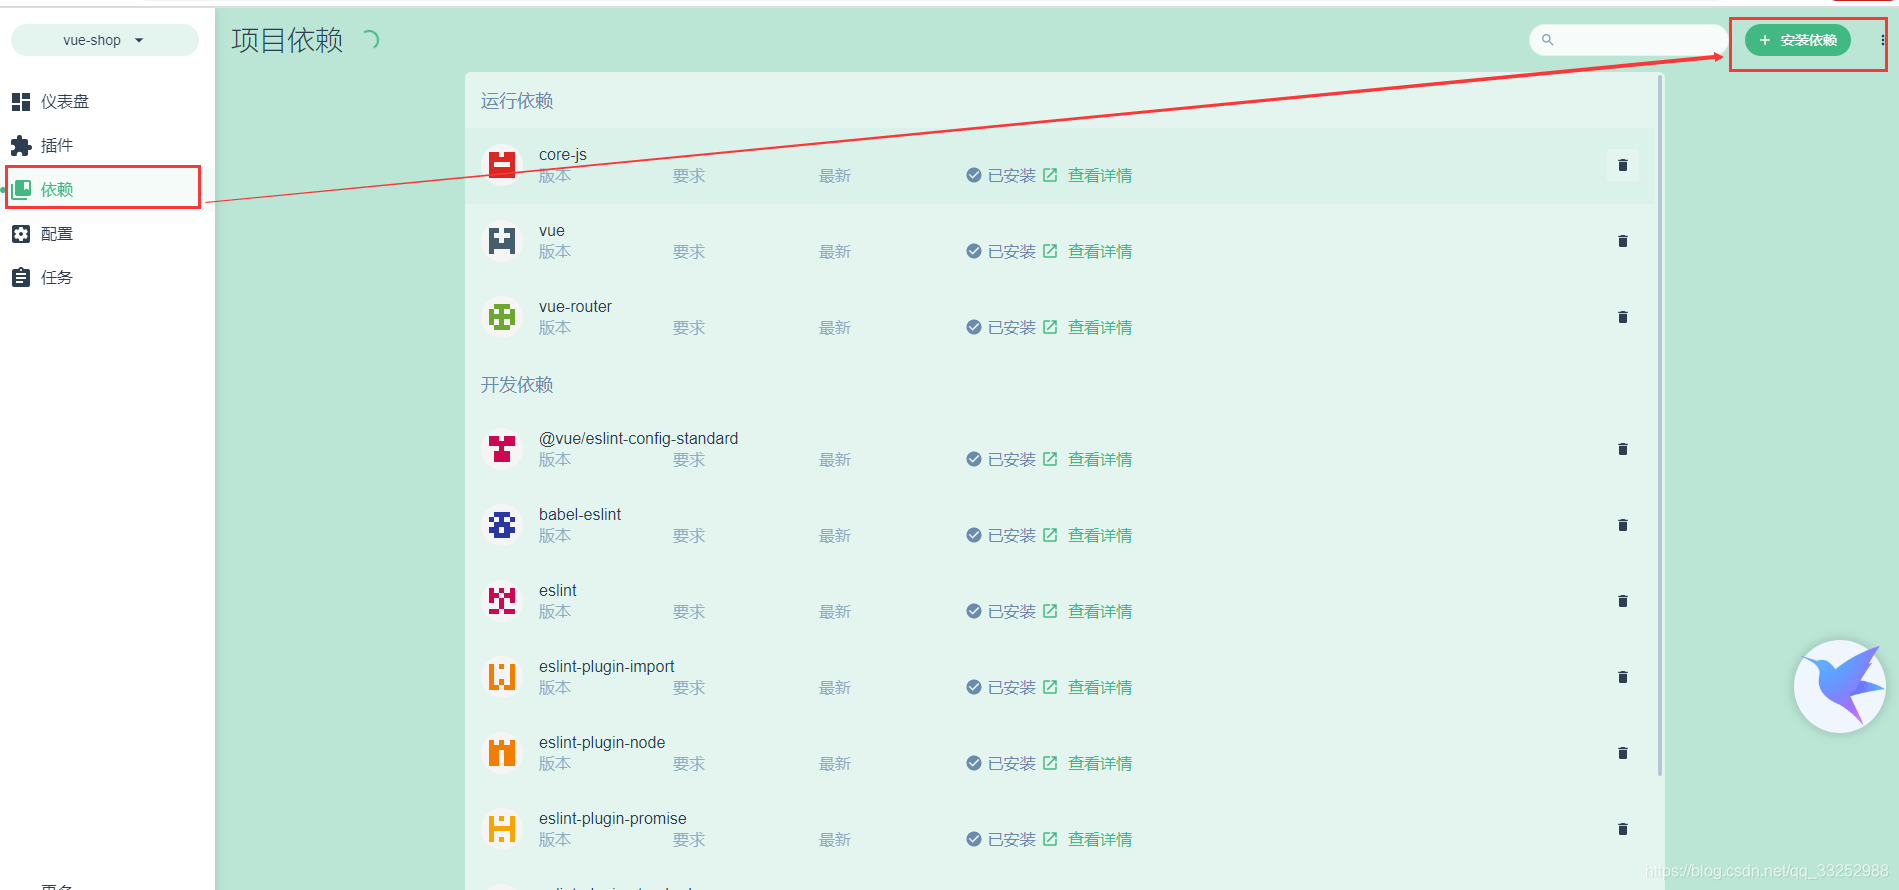Click the puzzle-piece plugins icon in sidebar

[x=21, y=146]
